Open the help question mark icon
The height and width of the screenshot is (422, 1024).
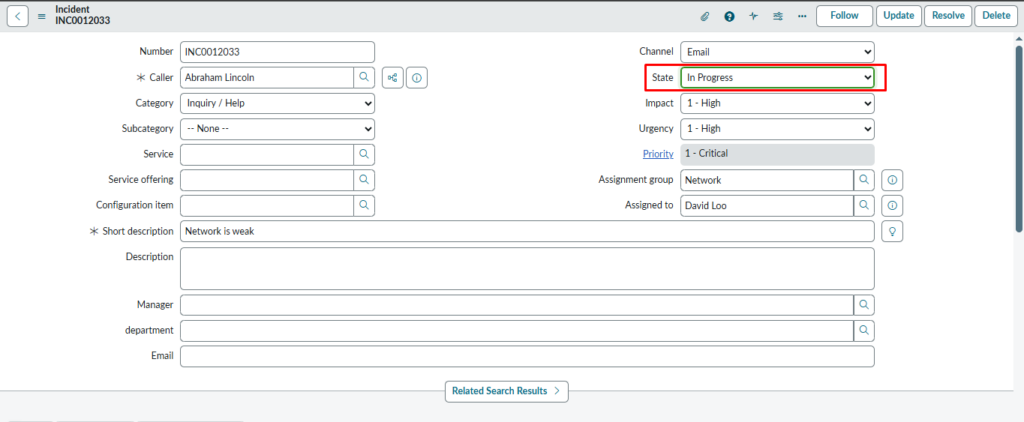729,16
